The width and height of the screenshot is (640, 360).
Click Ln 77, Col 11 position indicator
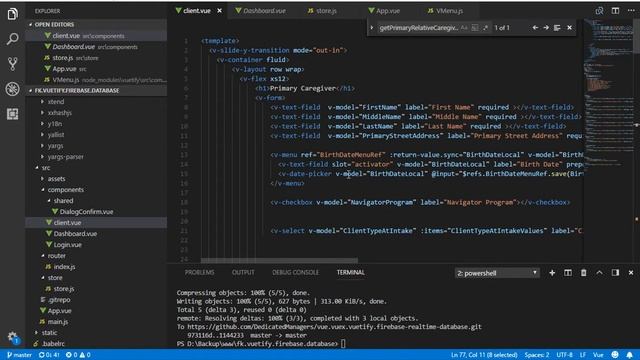point(484,355)
